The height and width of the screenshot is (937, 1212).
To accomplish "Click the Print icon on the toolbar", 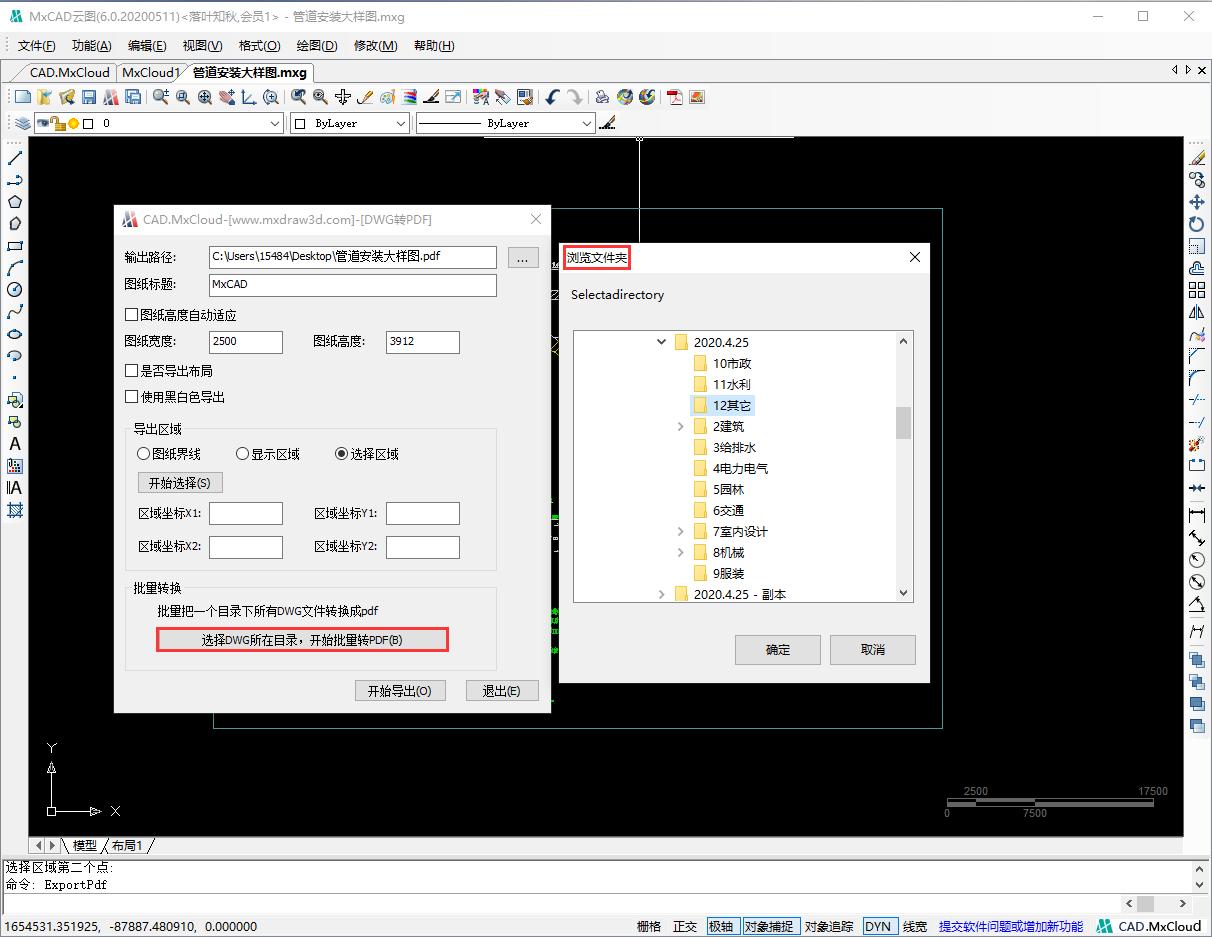I will (602, 96).
